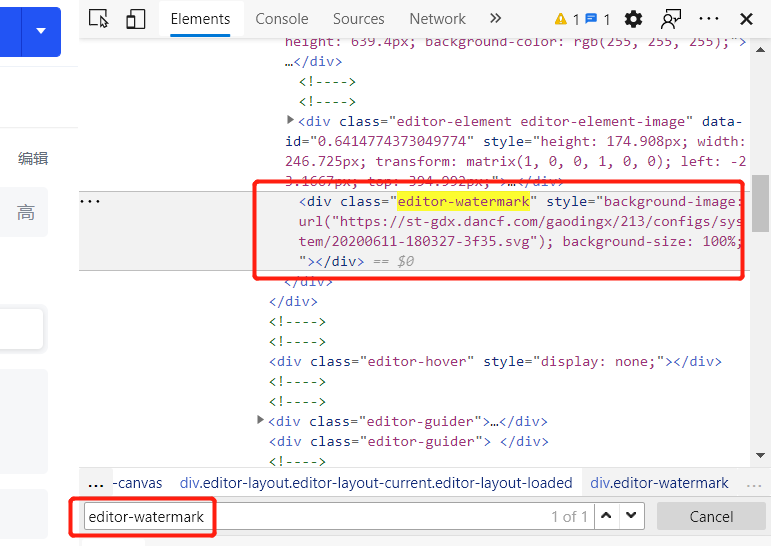
Task: Expand the editor-element-image div node
Action: tap(290, 120)
